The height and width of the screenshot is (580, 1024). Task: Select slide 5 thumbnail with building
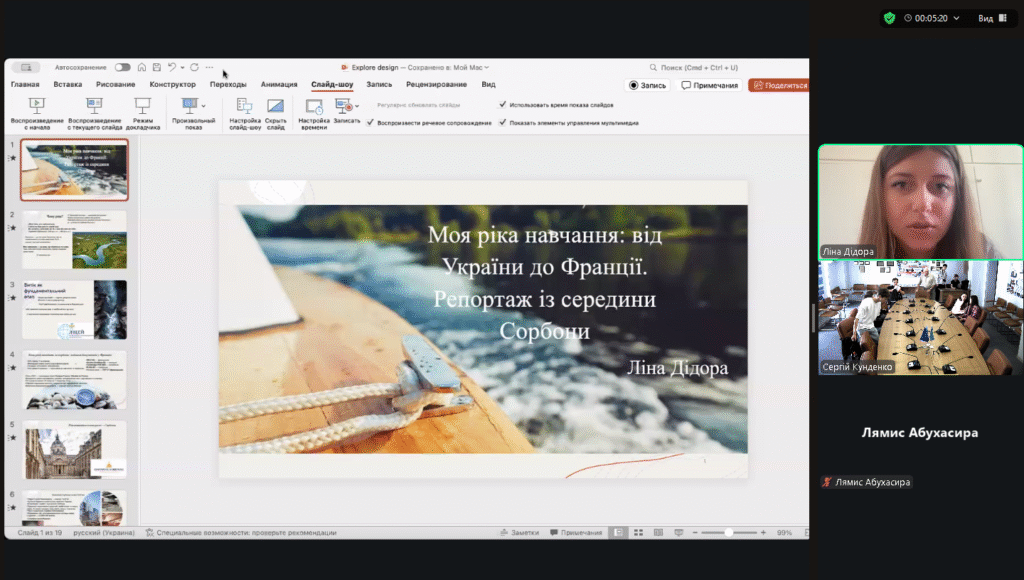[74, 449]
